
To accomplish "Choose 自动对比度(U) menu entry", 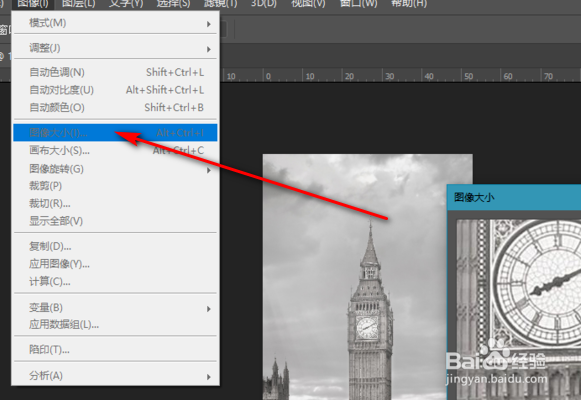I will coord(115,90).
